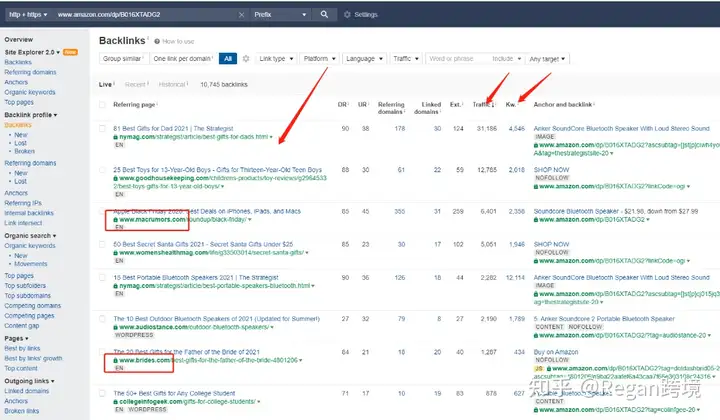
Task: Open the Any target dropdown
Action: [x=547, y=59]
